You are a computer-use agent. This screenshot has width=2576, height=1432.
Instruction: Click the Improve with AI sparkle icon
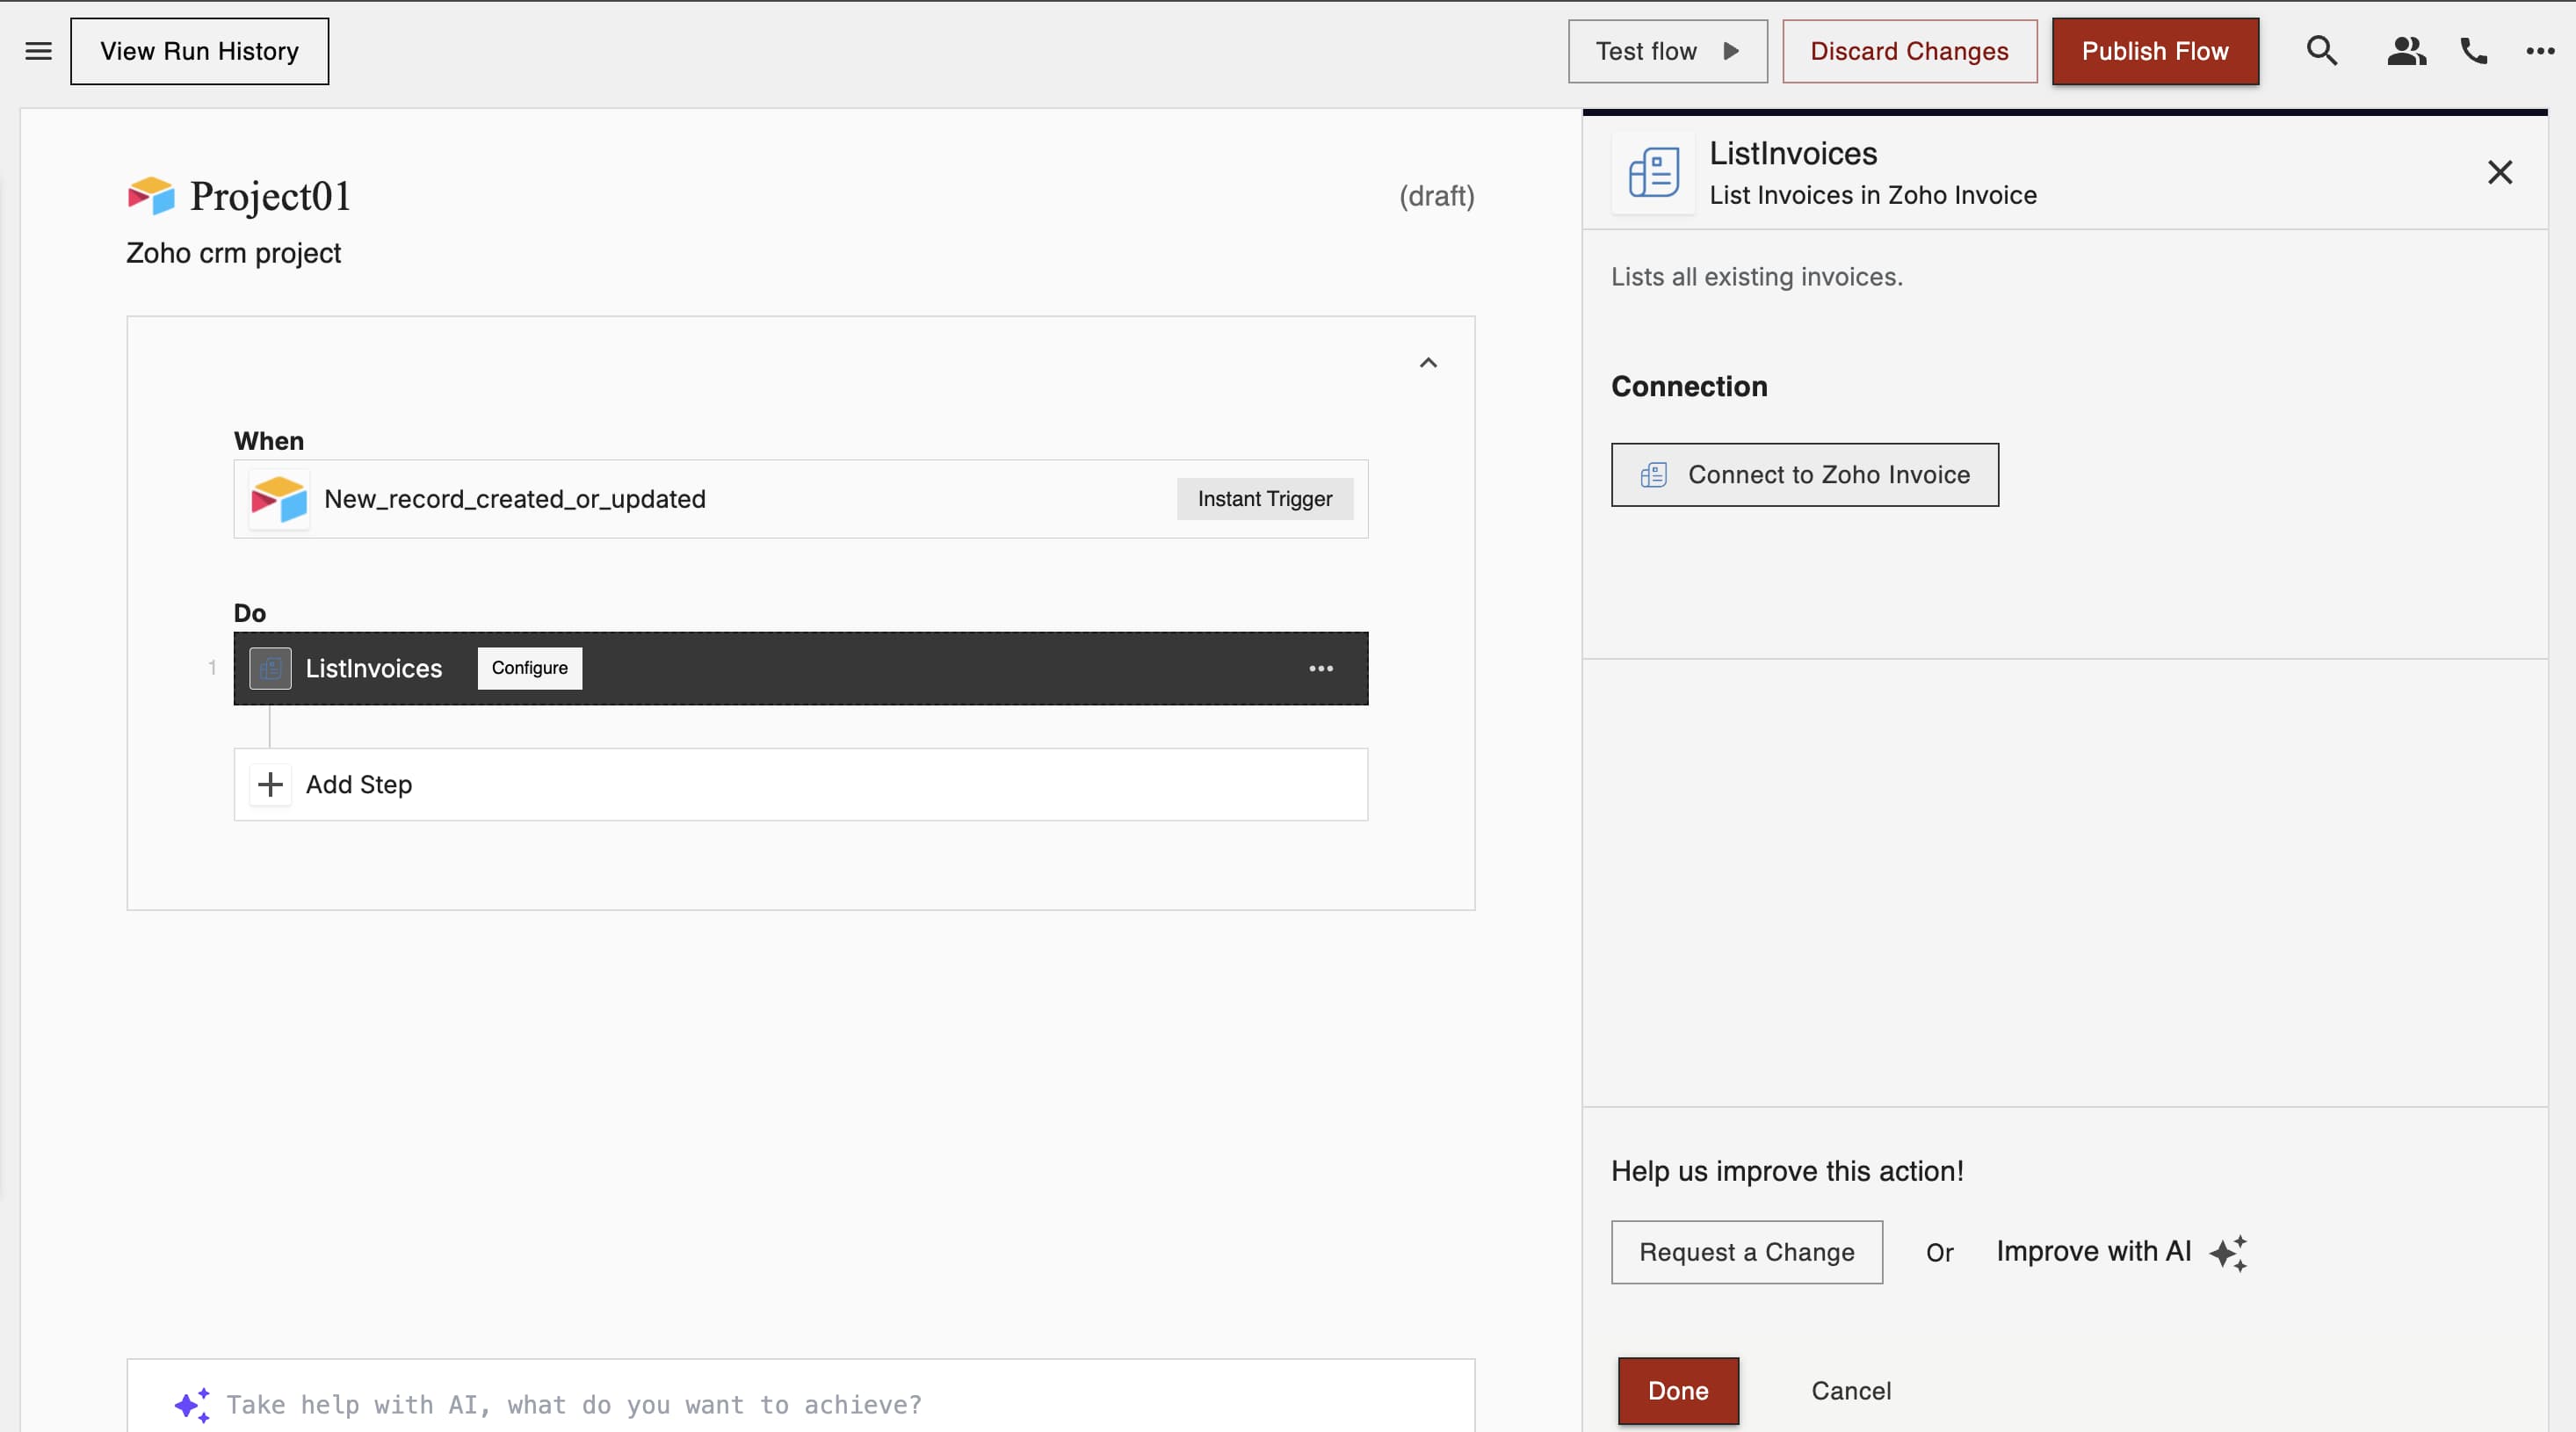[x=2229, y=1252]
